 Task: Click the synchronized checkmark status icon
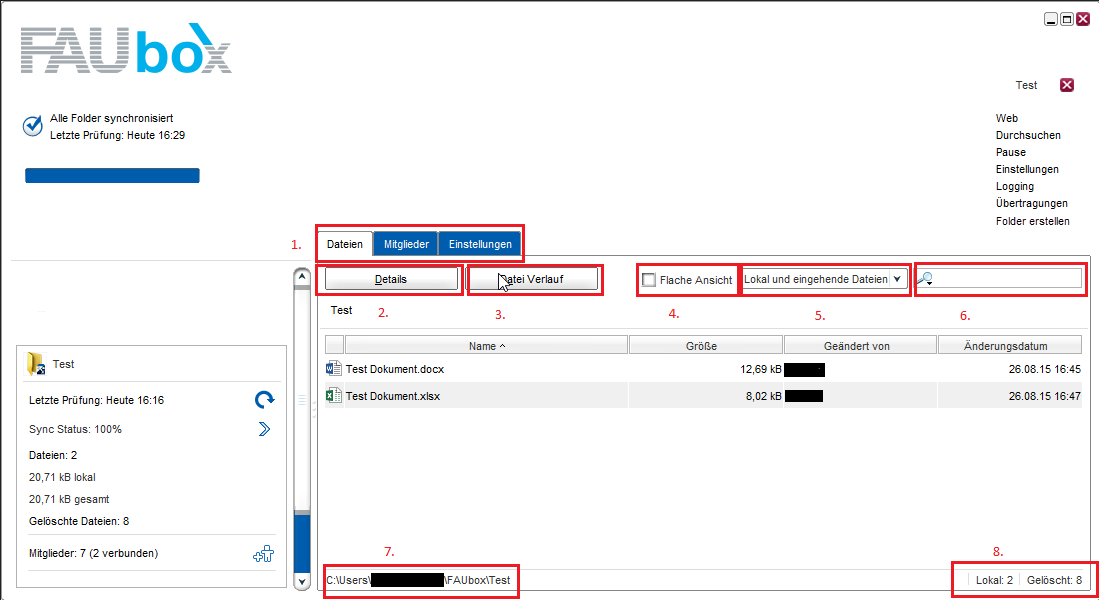pyautogui.click(x=32, y=126)
